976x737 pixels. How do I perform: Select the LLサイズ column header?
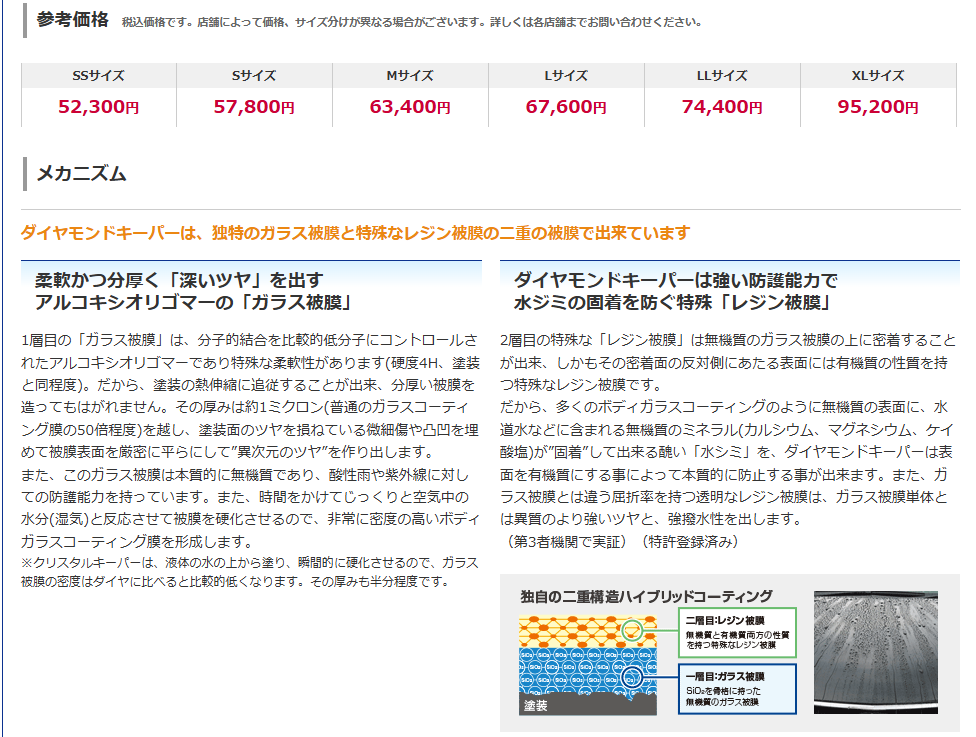pyautogui.click(x=722, y=76)
